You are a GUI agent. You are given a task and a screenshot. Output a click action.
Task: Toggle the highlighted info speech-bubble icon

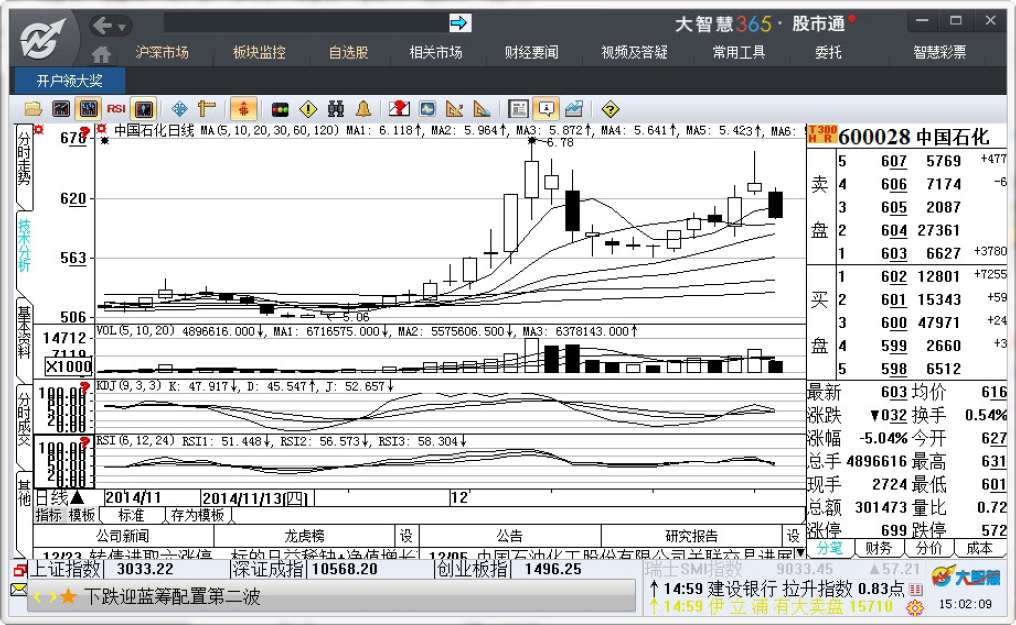tap(546, 109)
